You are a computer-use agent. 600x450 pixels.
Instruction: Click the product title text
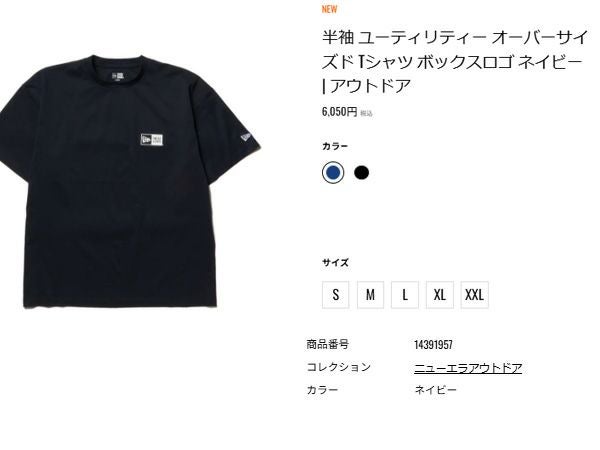point(455,62)
